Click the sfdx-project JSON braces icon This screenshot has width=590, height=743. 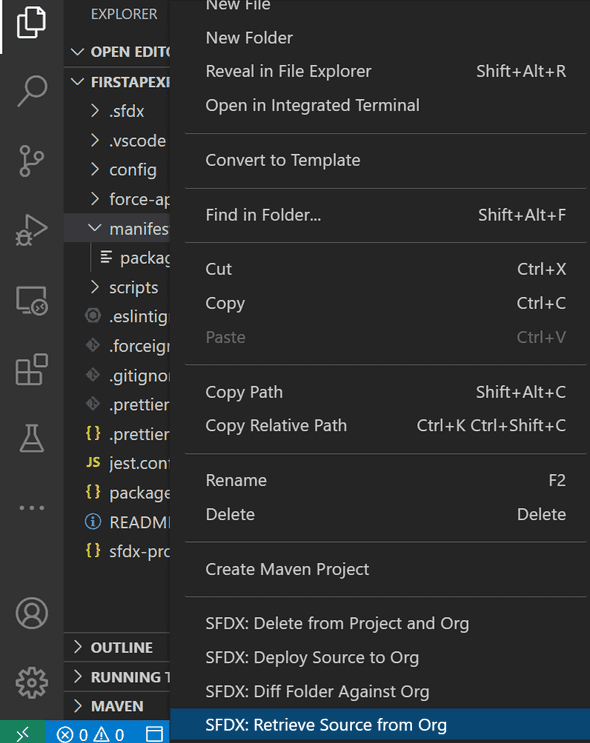click(93, 551)
